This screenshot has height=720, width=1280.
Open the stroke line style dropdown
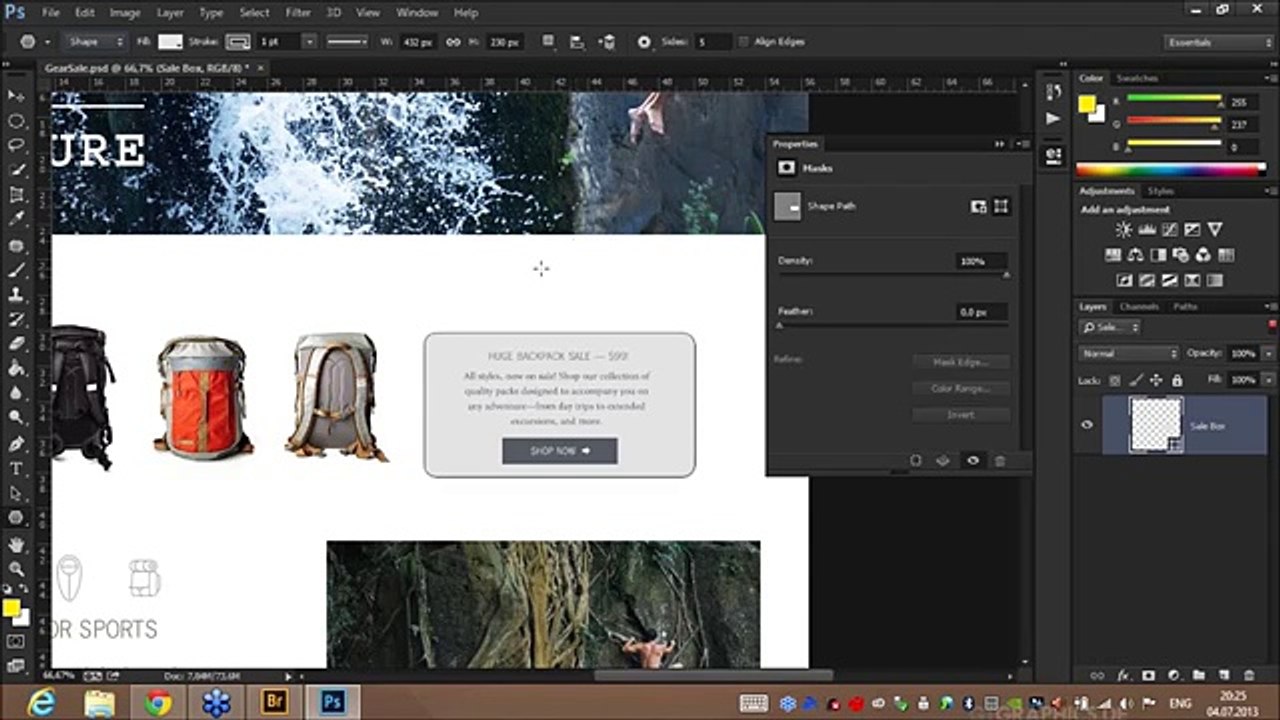[x=347, y=42]
